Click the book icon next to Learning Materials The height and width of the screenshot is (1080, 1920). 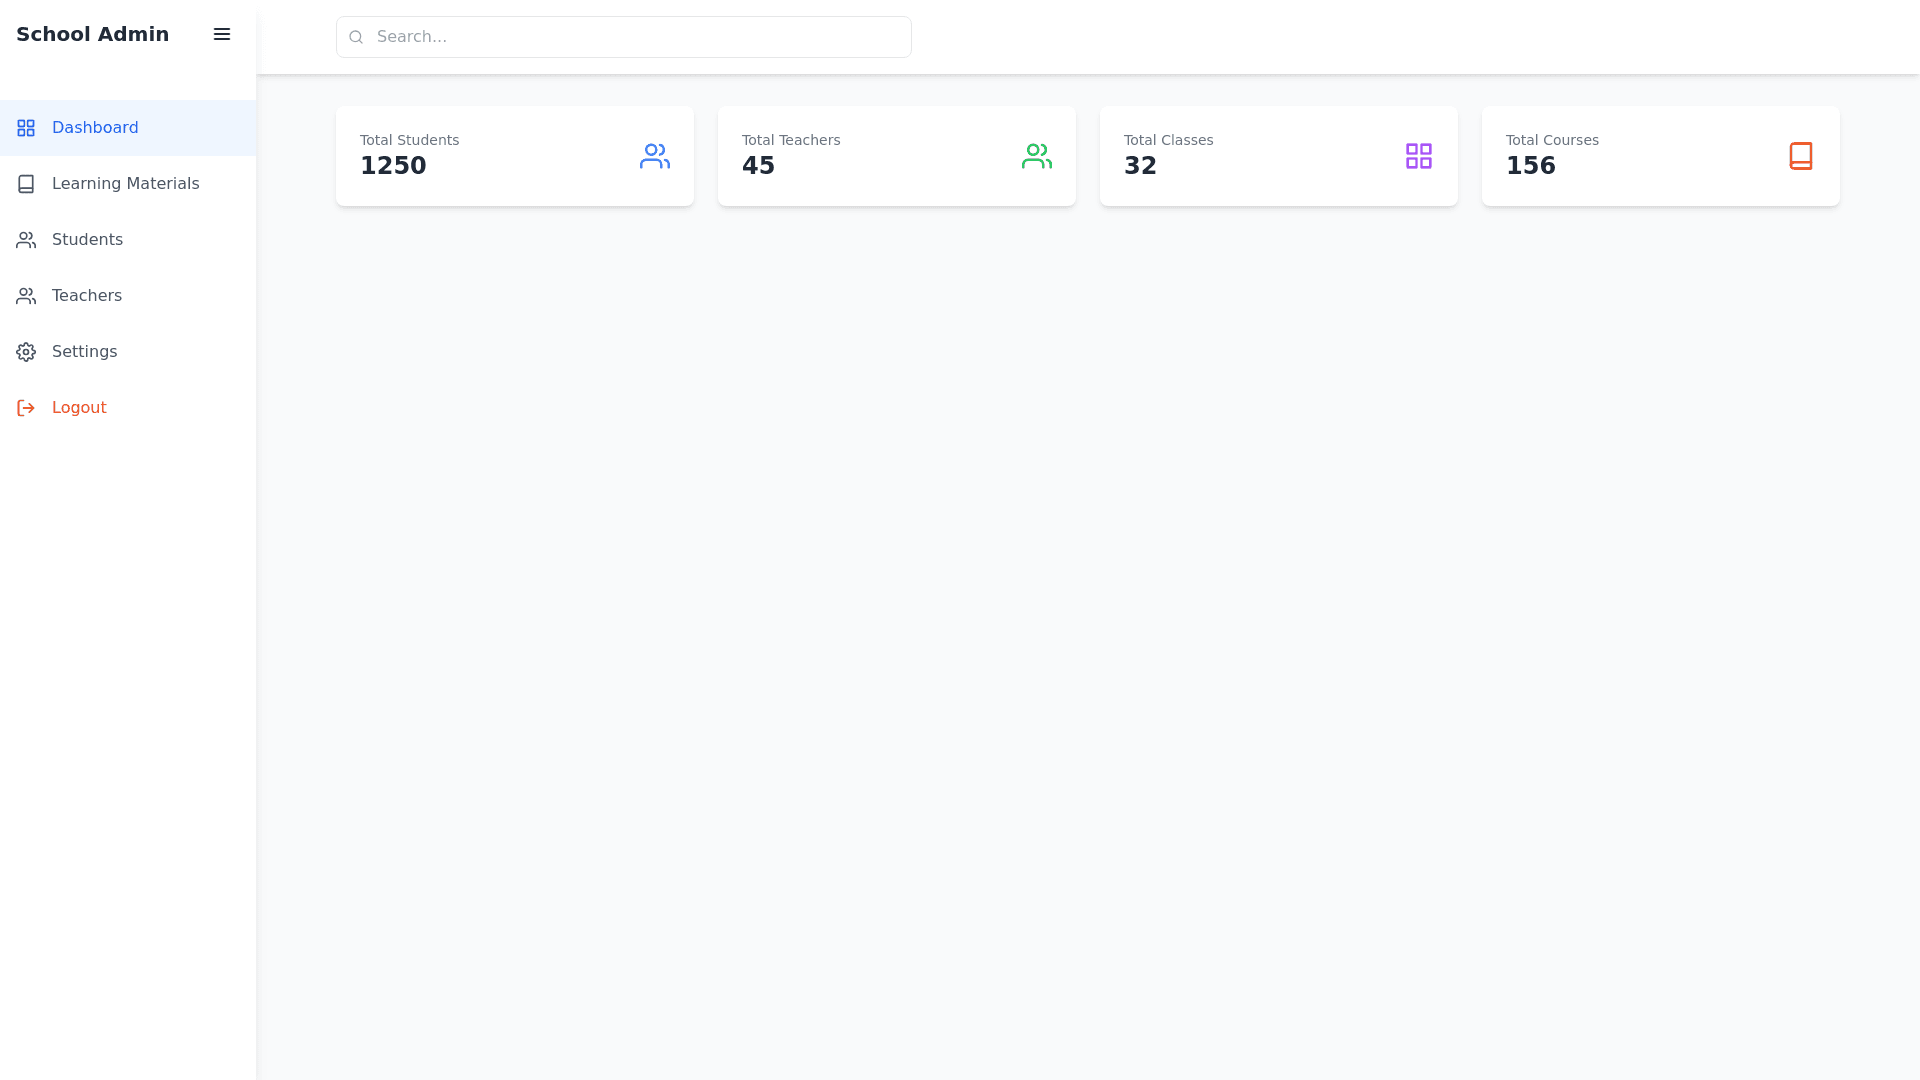pyautogui.click(x=25, y=183)
